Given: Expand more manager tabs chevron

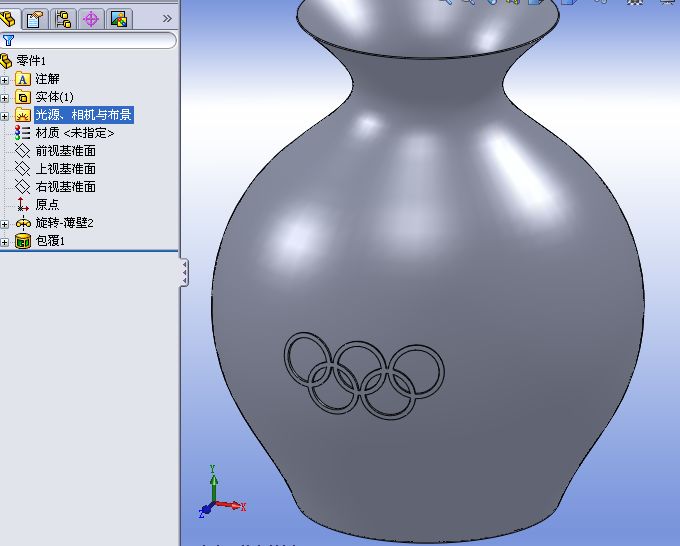Looking at the screenshot, I should point(167,19).
